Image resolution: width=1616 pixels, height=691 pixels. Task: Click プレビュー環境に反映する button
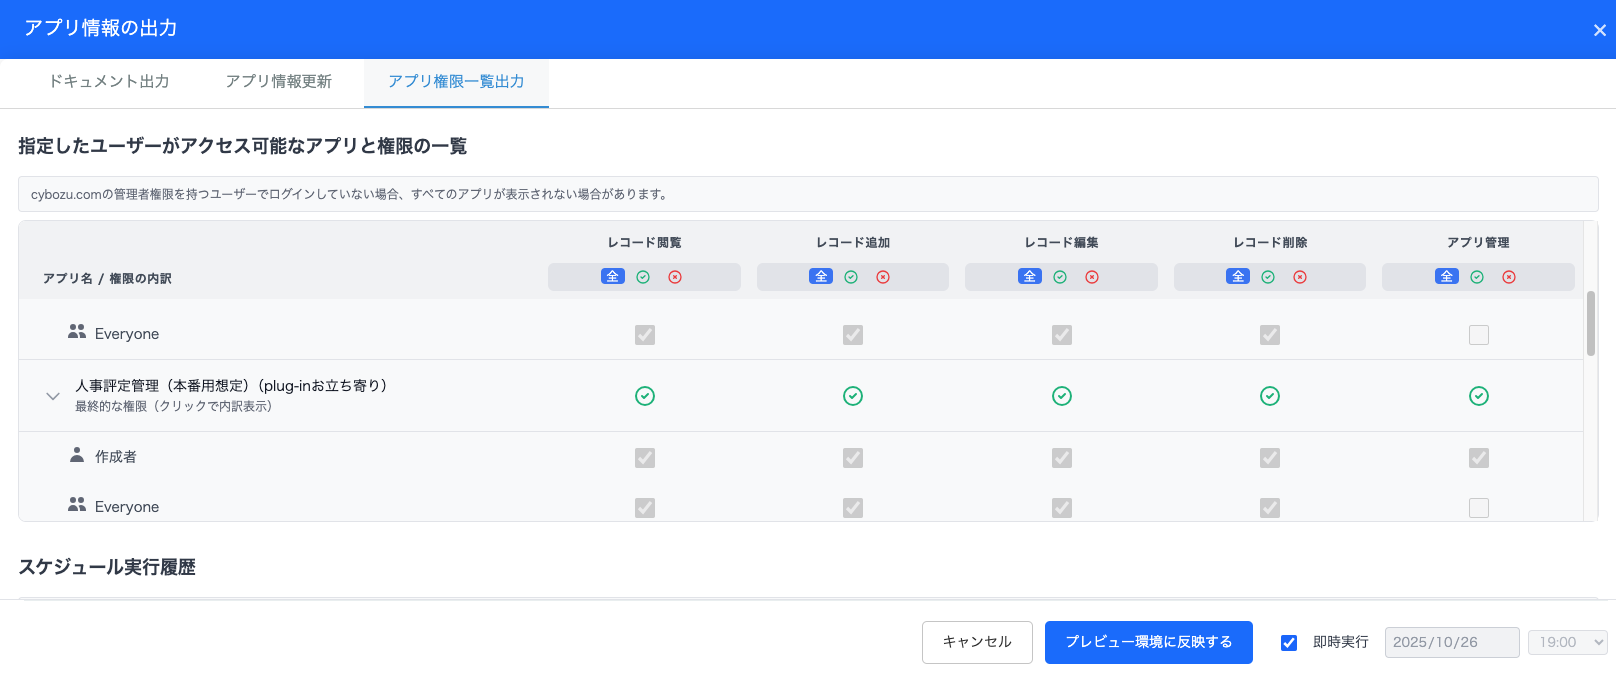tap(1149, 642)
